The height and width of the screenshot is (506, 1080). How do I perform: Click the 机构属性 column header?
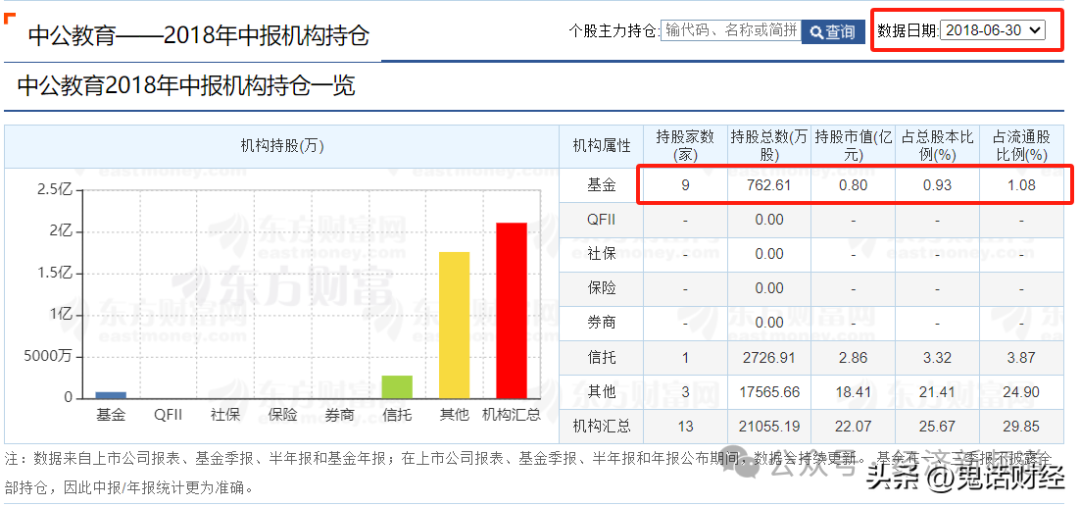click(601, 146)
